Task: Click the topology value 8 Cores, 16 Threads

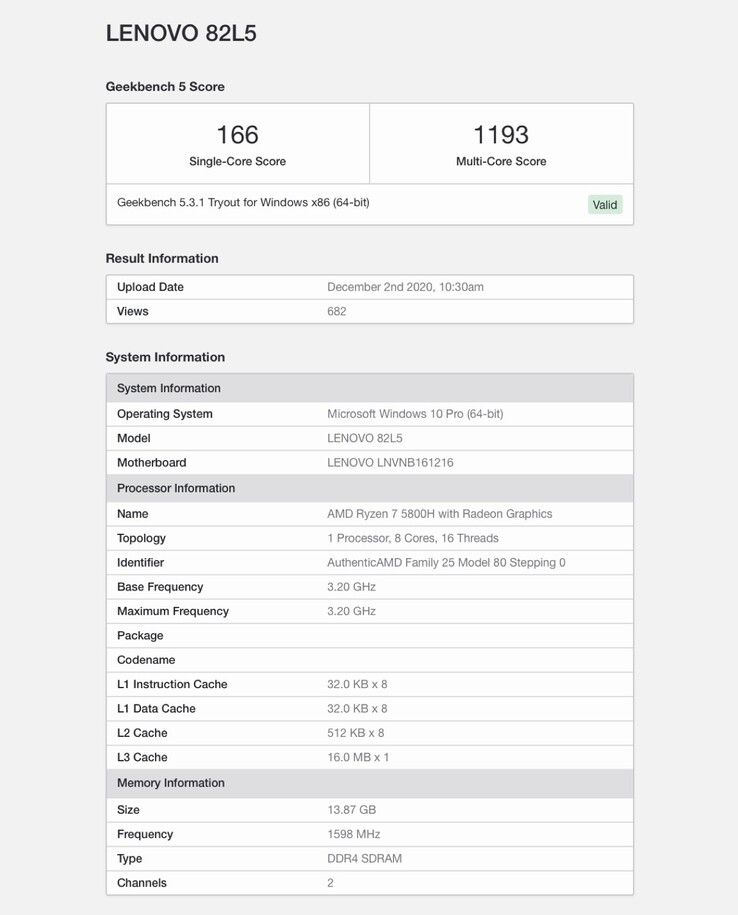Action: click(x=412, y=538)
